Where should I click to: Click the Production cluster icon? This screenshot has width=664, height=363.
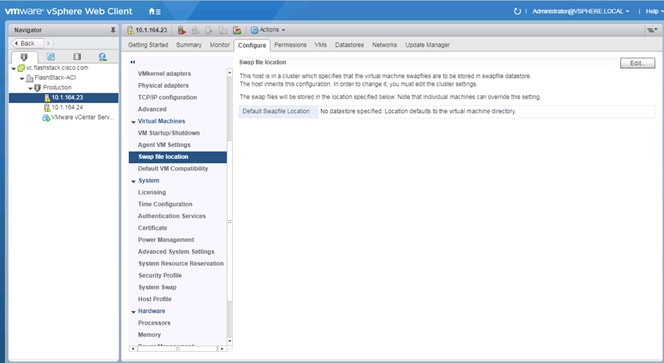click(37, 88)
